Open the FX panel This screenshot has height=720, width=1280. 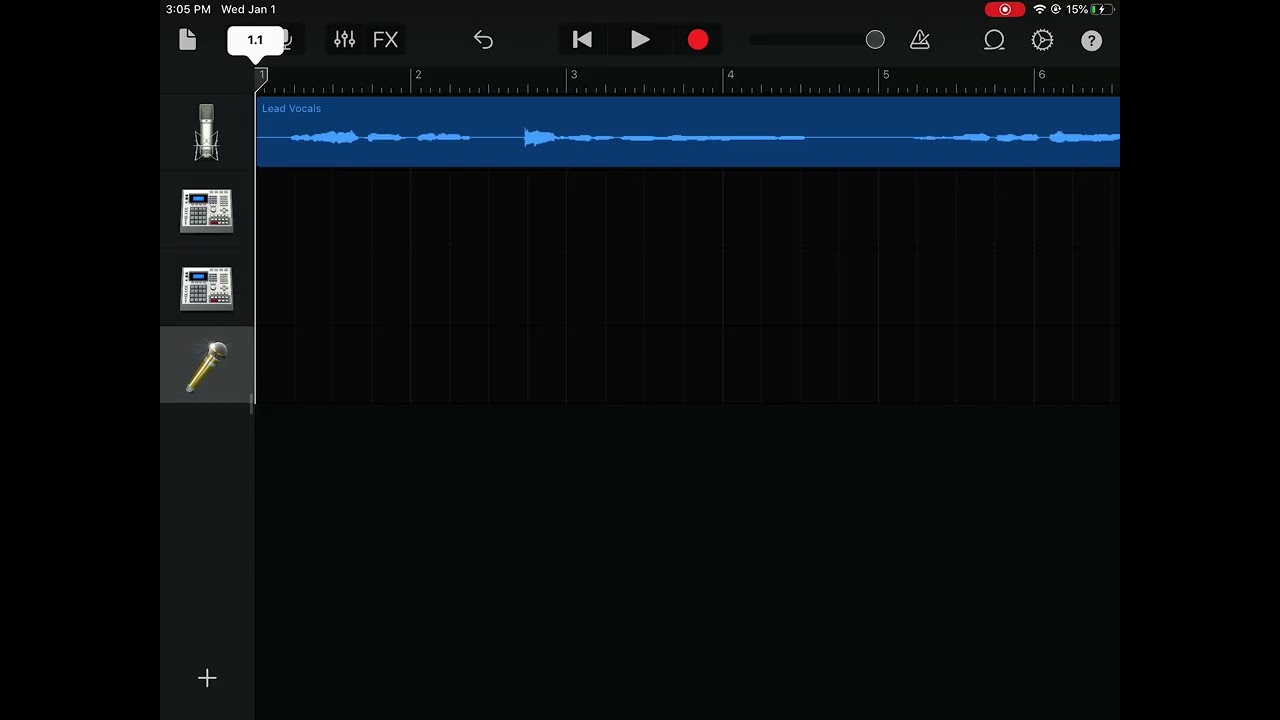tap(385, 40)
